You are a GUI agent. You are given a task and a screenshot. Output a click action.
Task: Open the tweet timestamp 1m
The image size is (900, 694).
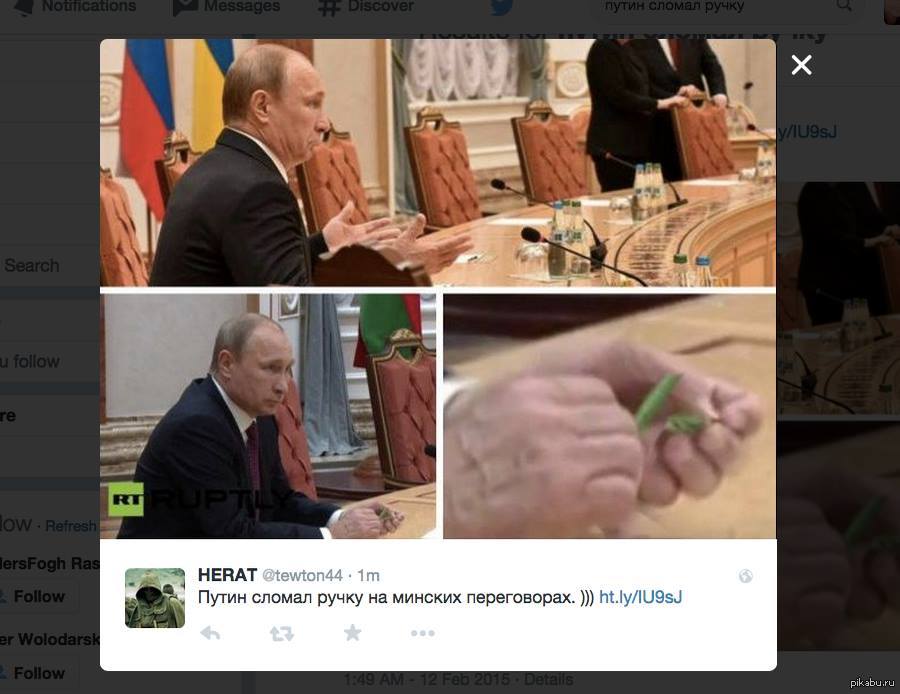(368, 575)
